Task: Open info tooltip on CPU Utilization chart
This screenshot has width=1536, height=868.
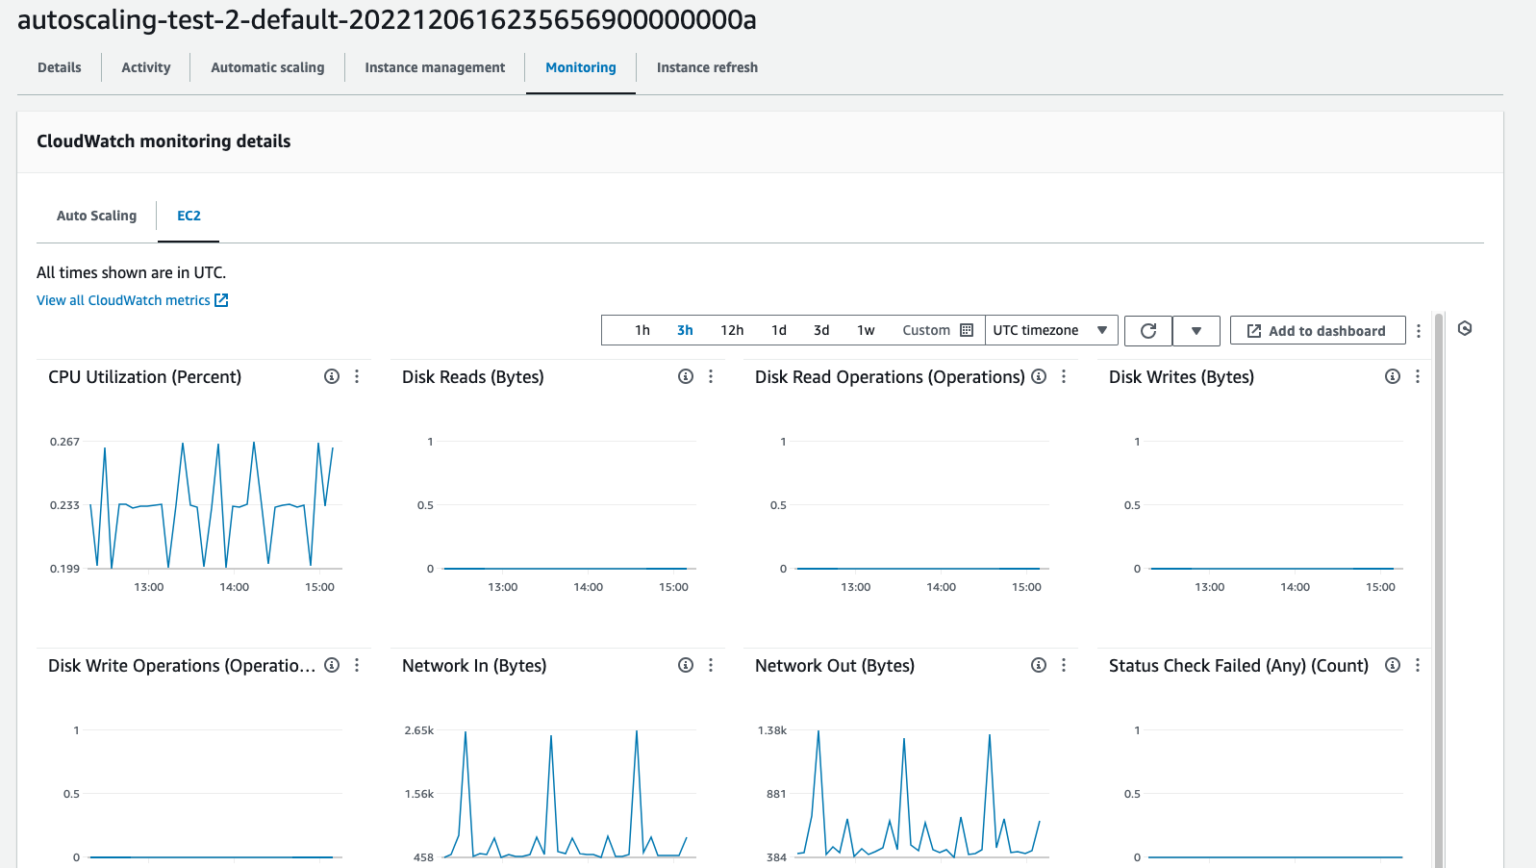Action: click(x=331, y=377)
